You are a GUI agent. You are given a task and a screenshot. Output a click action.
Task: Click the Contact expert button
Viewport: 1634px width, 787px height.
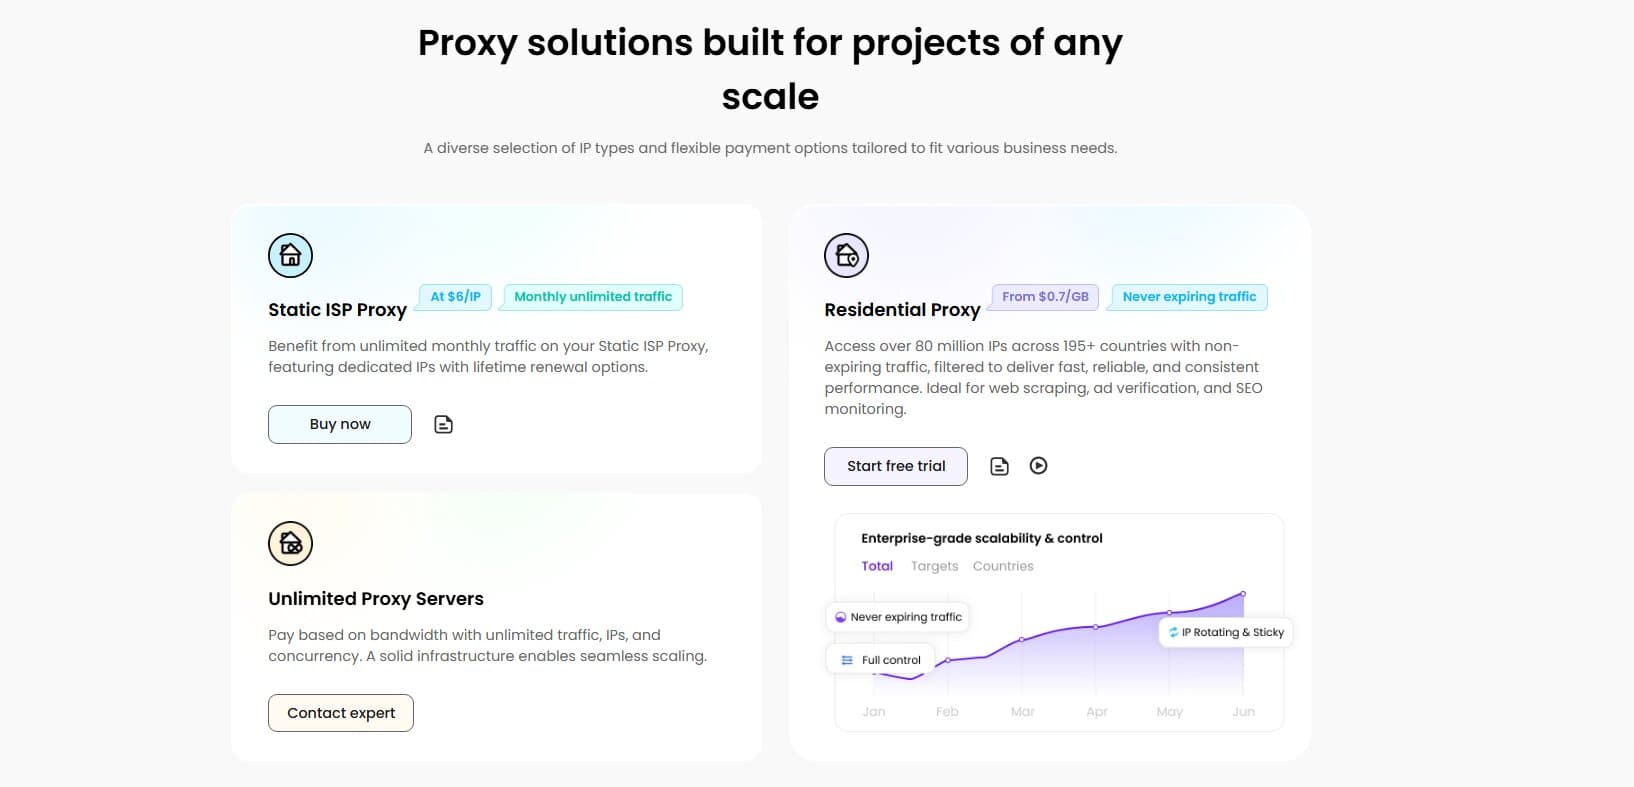pos(341,713)
